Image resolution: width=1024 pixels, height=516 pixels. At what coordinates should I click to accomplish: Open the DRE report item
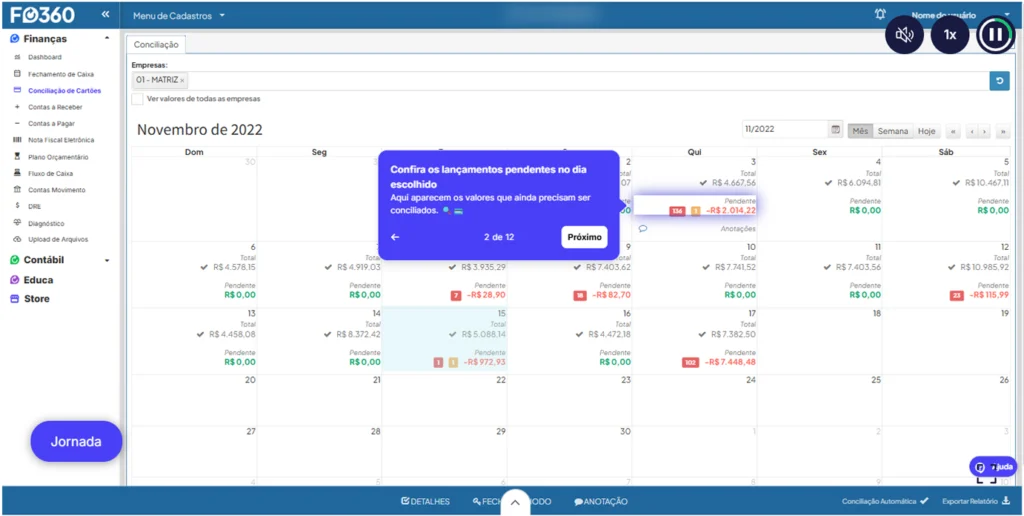[35, 206]
